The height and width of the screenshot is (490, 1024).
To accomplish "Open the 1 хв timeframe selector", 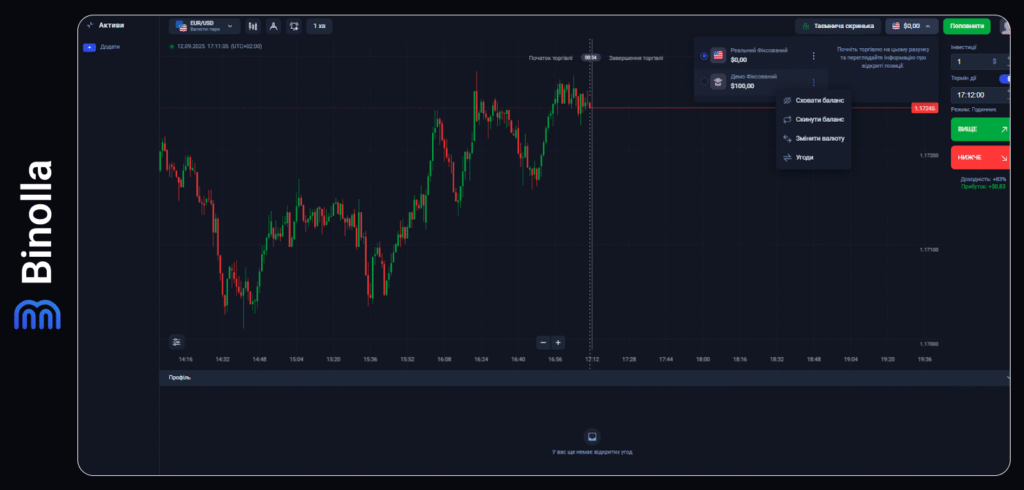I will 319,26.
